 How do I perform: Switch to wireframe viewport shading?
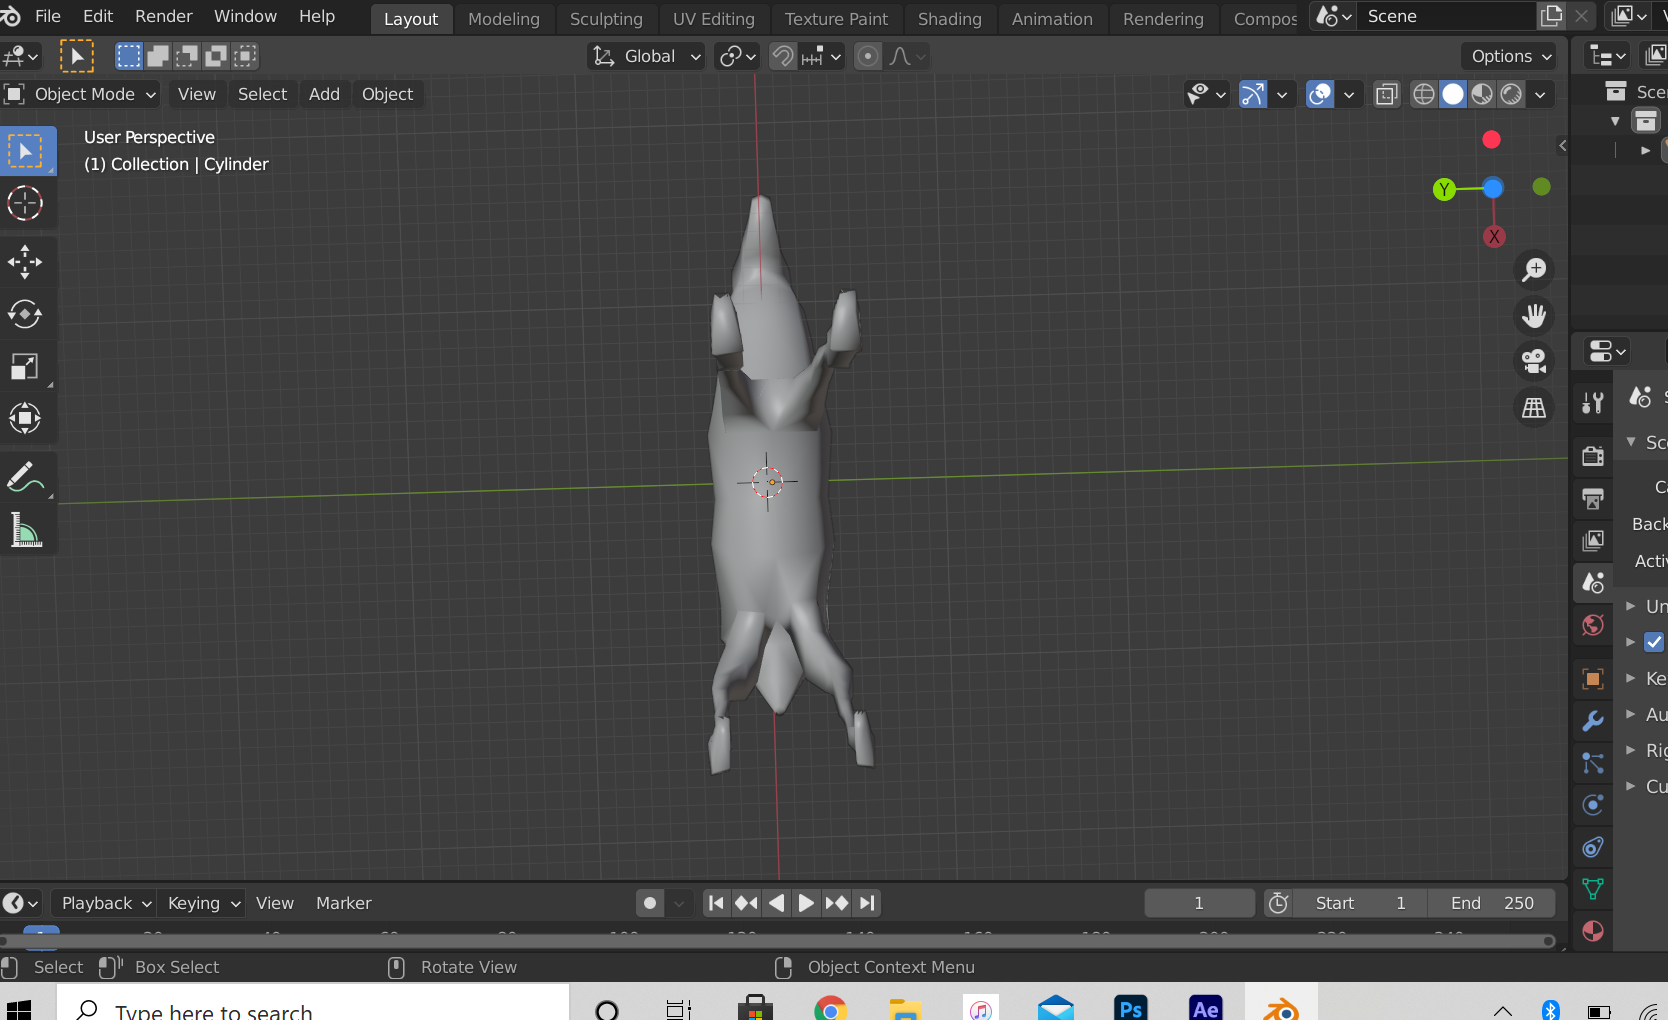(1423, 94)
